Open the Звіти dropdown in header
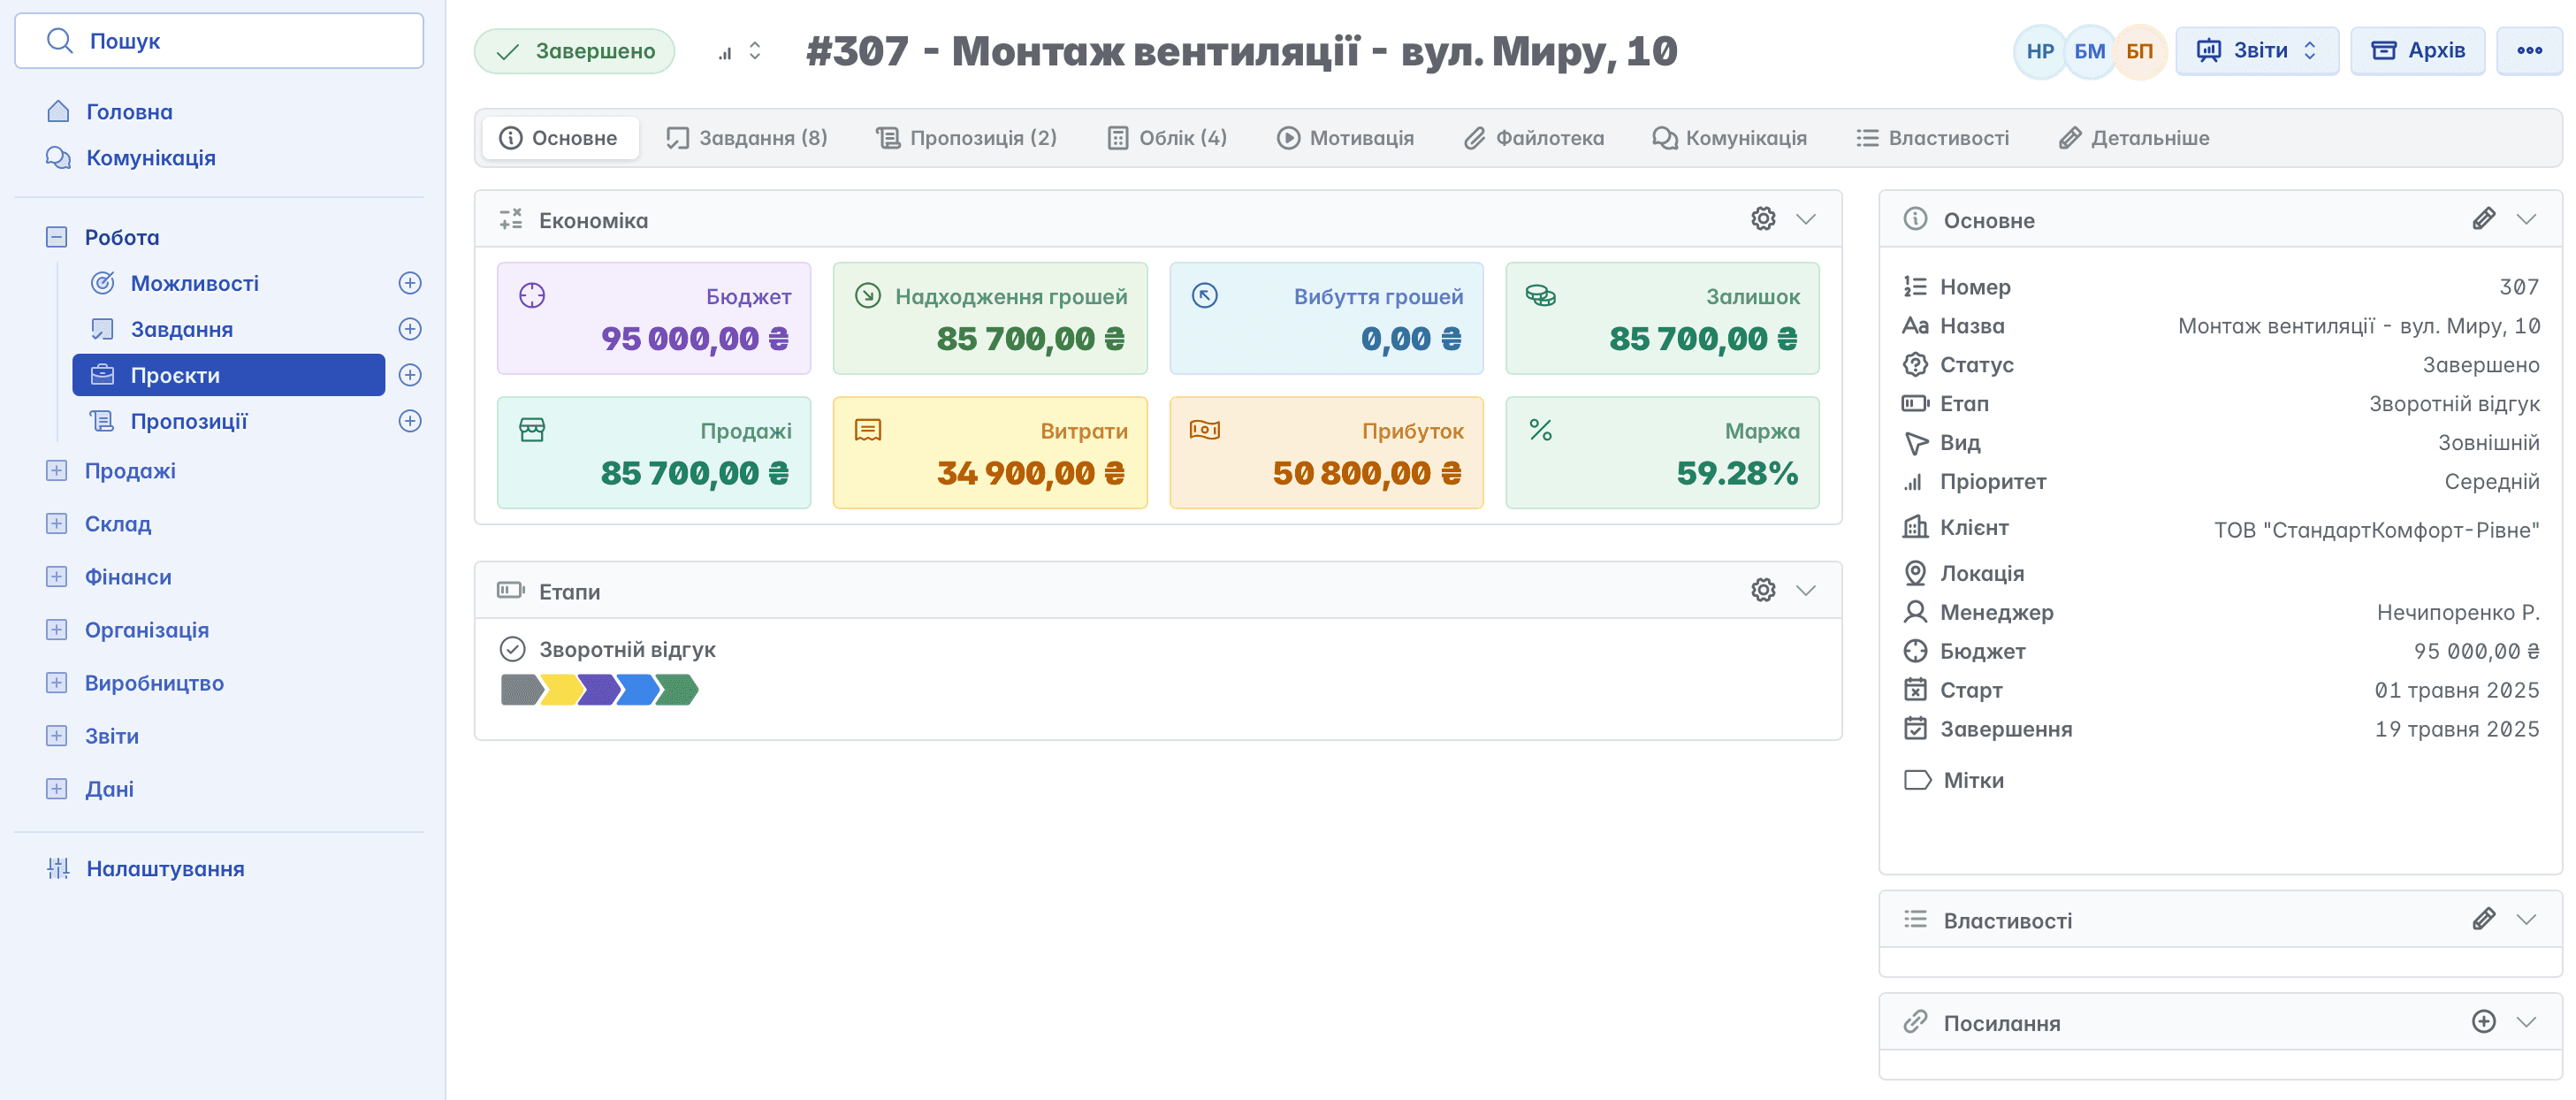 click(x=2257, y=50)
